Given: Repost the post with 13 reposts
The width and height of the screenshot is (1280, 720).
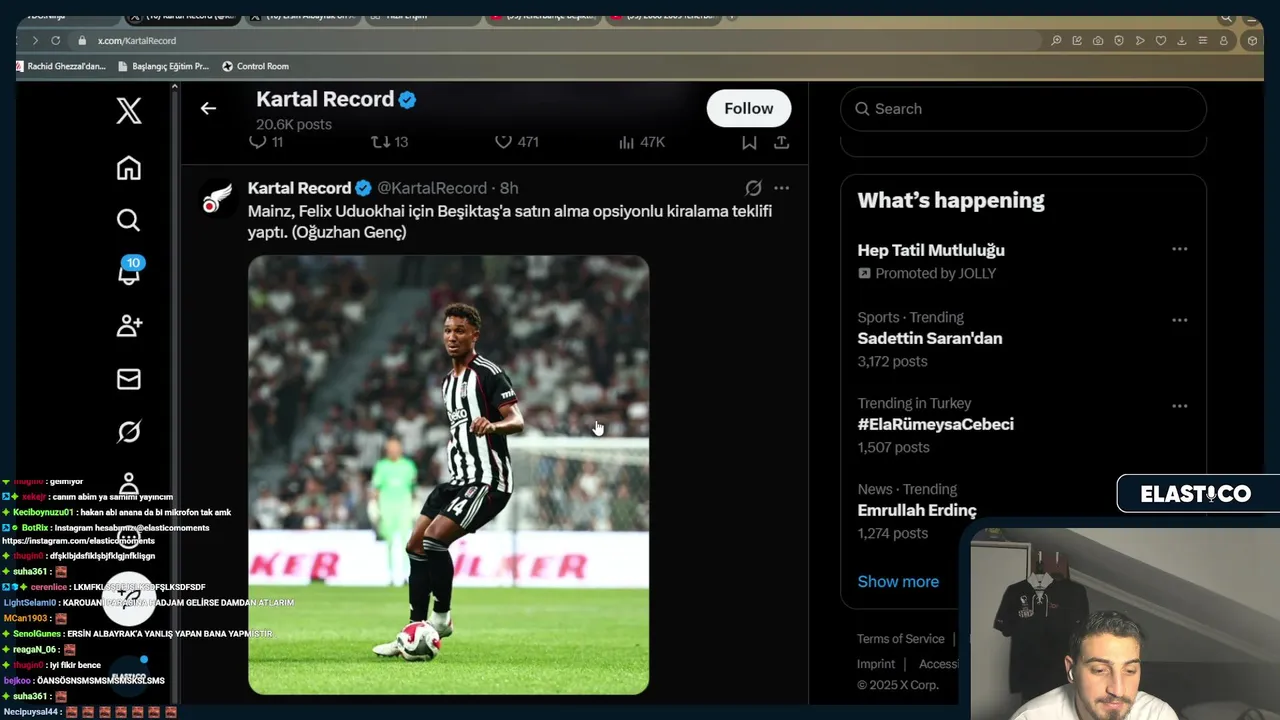Looking at the screenshot, I should (x=390, y=142).
